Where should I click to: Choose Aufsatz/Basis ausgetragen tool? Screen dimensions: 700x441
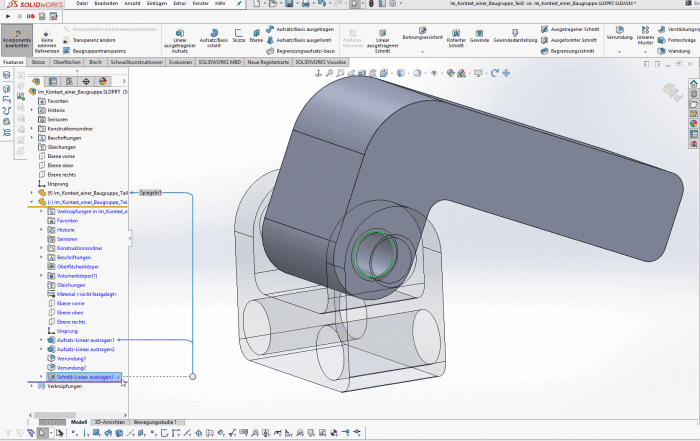coord(300,29)
